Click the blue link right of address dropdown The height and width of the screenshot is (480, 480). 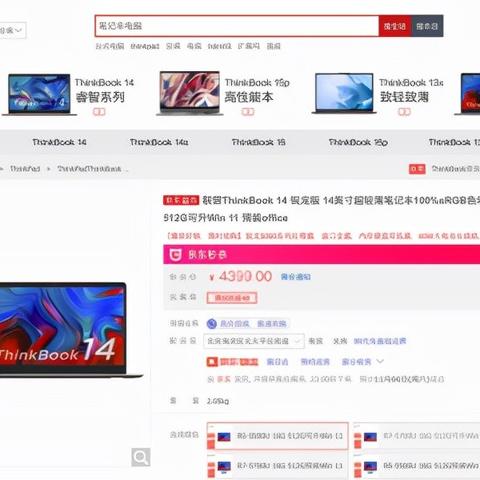point(380,341)
